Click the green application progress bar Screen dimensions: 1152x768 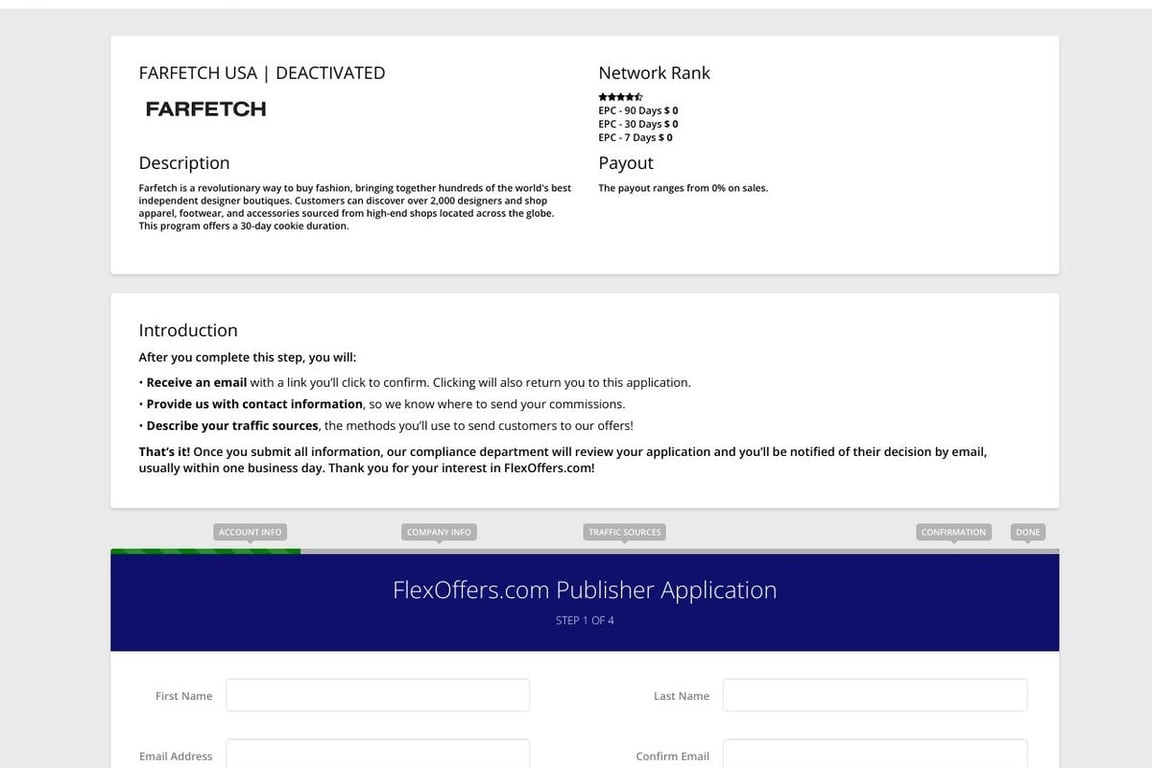[205, 550]
